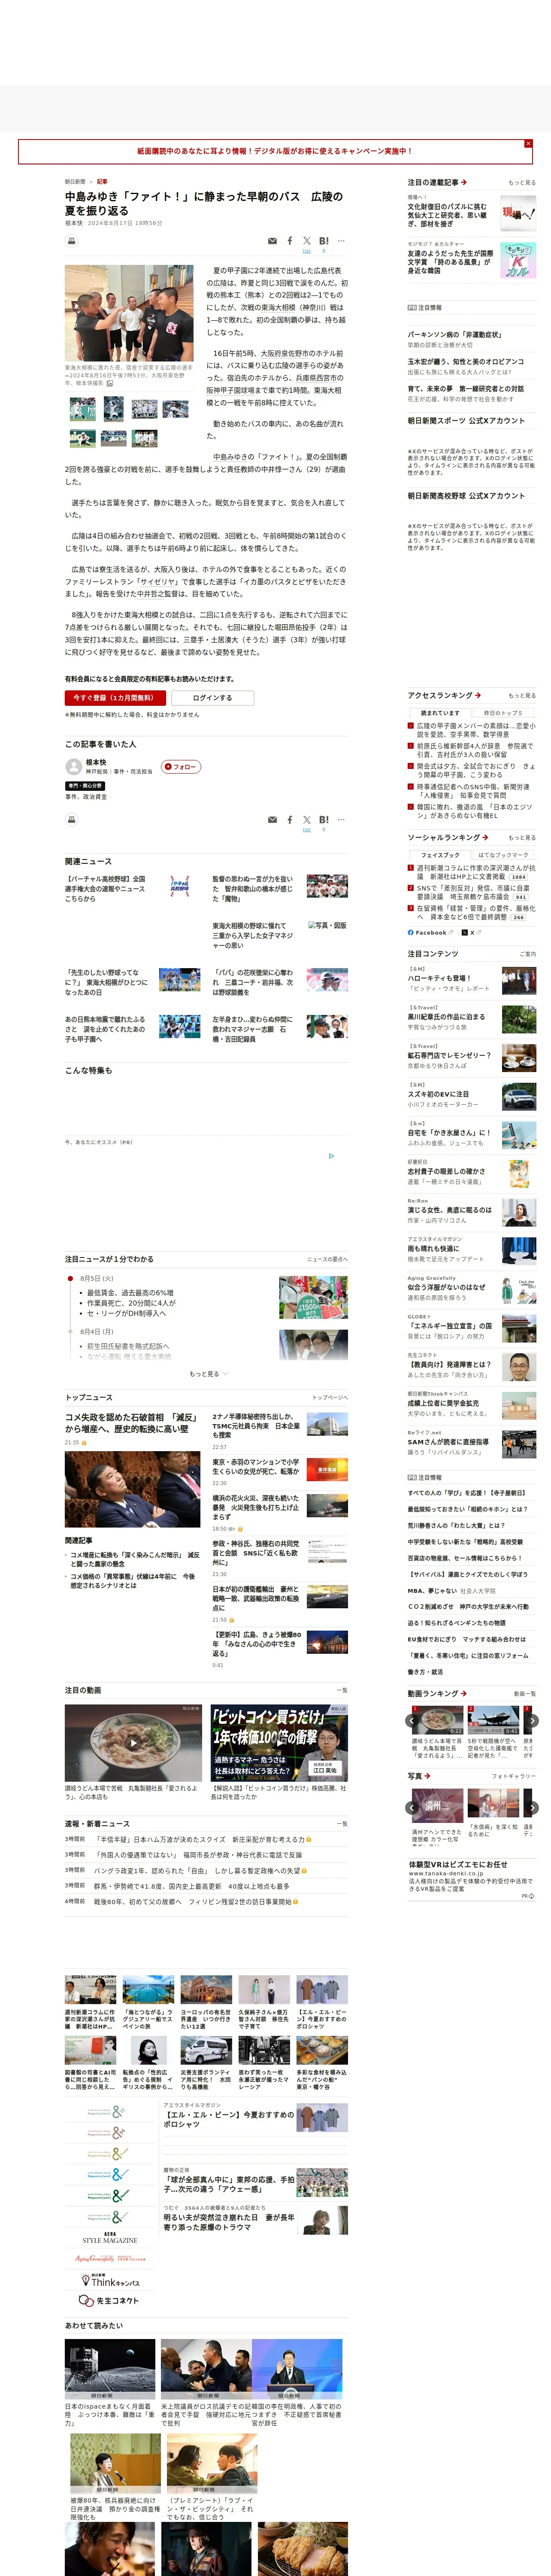This screenshot has height=2576, width=551.
Task: Open スズキ初のEVに注目 thumbnail
Action: click(519, 1098)
